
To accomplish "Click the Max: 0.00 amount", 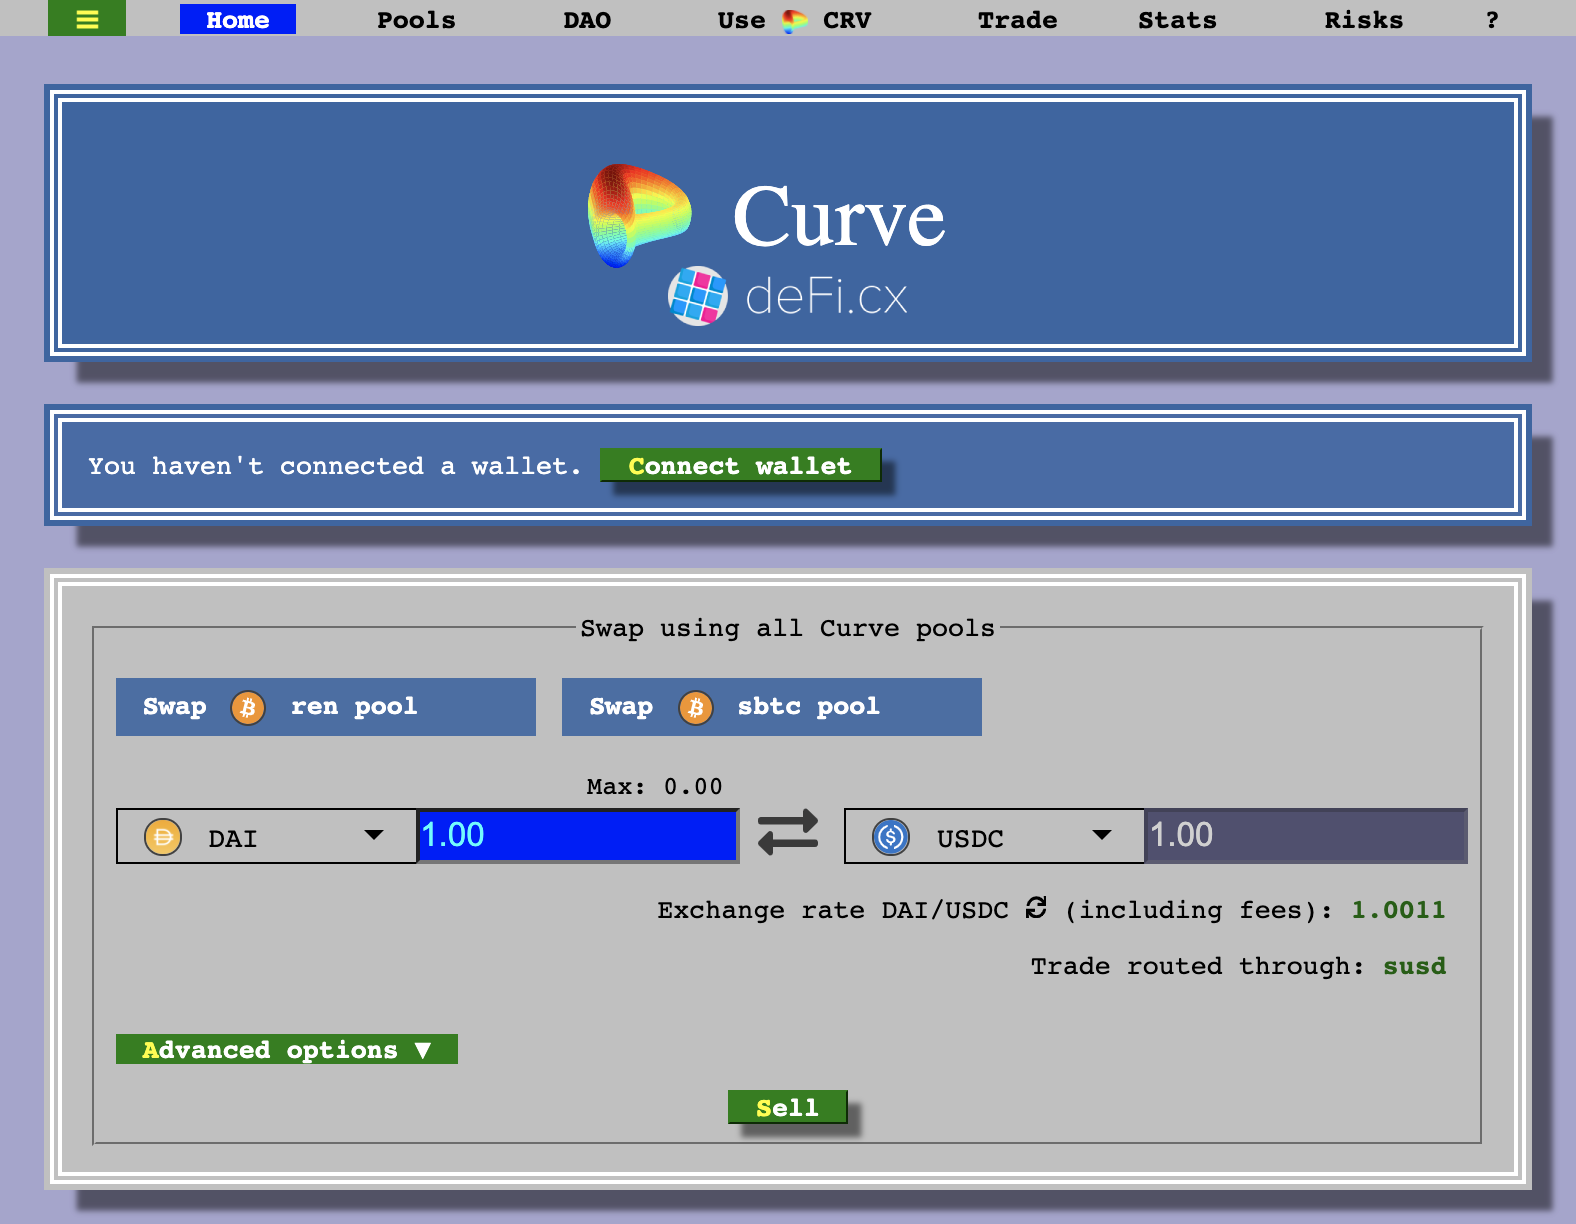I will coord(654,786).
